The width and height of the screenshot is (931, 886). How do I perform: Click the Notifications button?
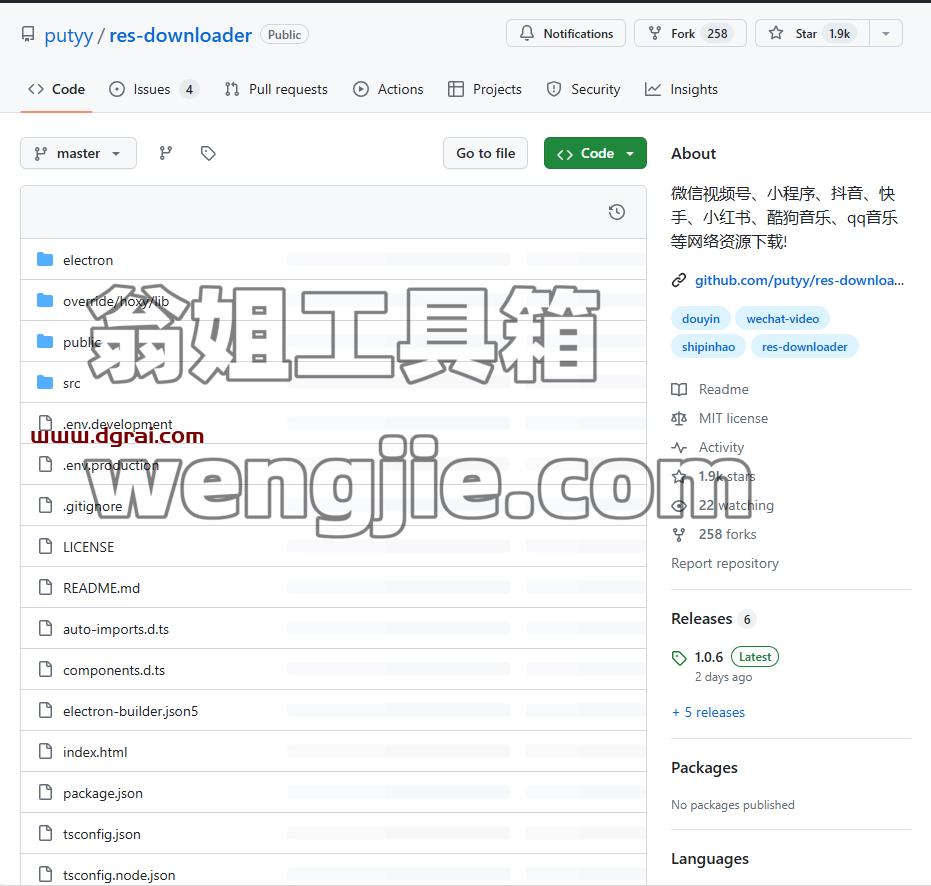point(566,33)
